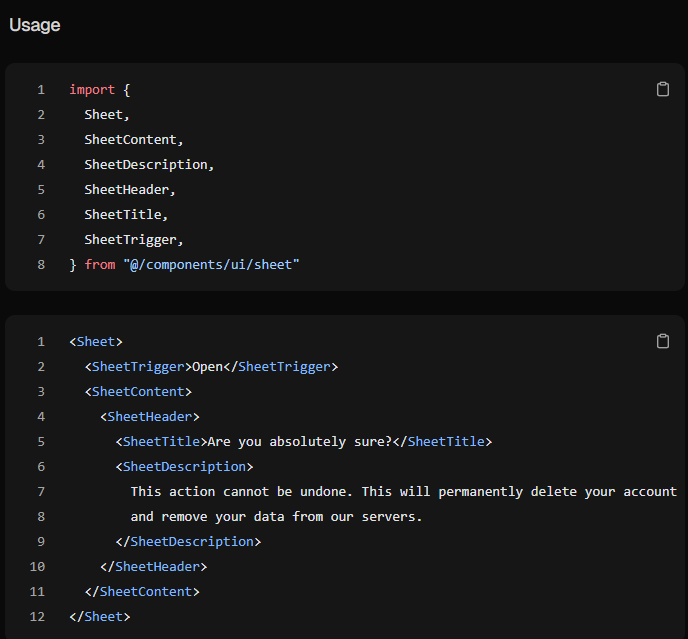The image size is (688, 639).
Task: Click the opening <SheetDescription> tag
Action: [184, 467]
